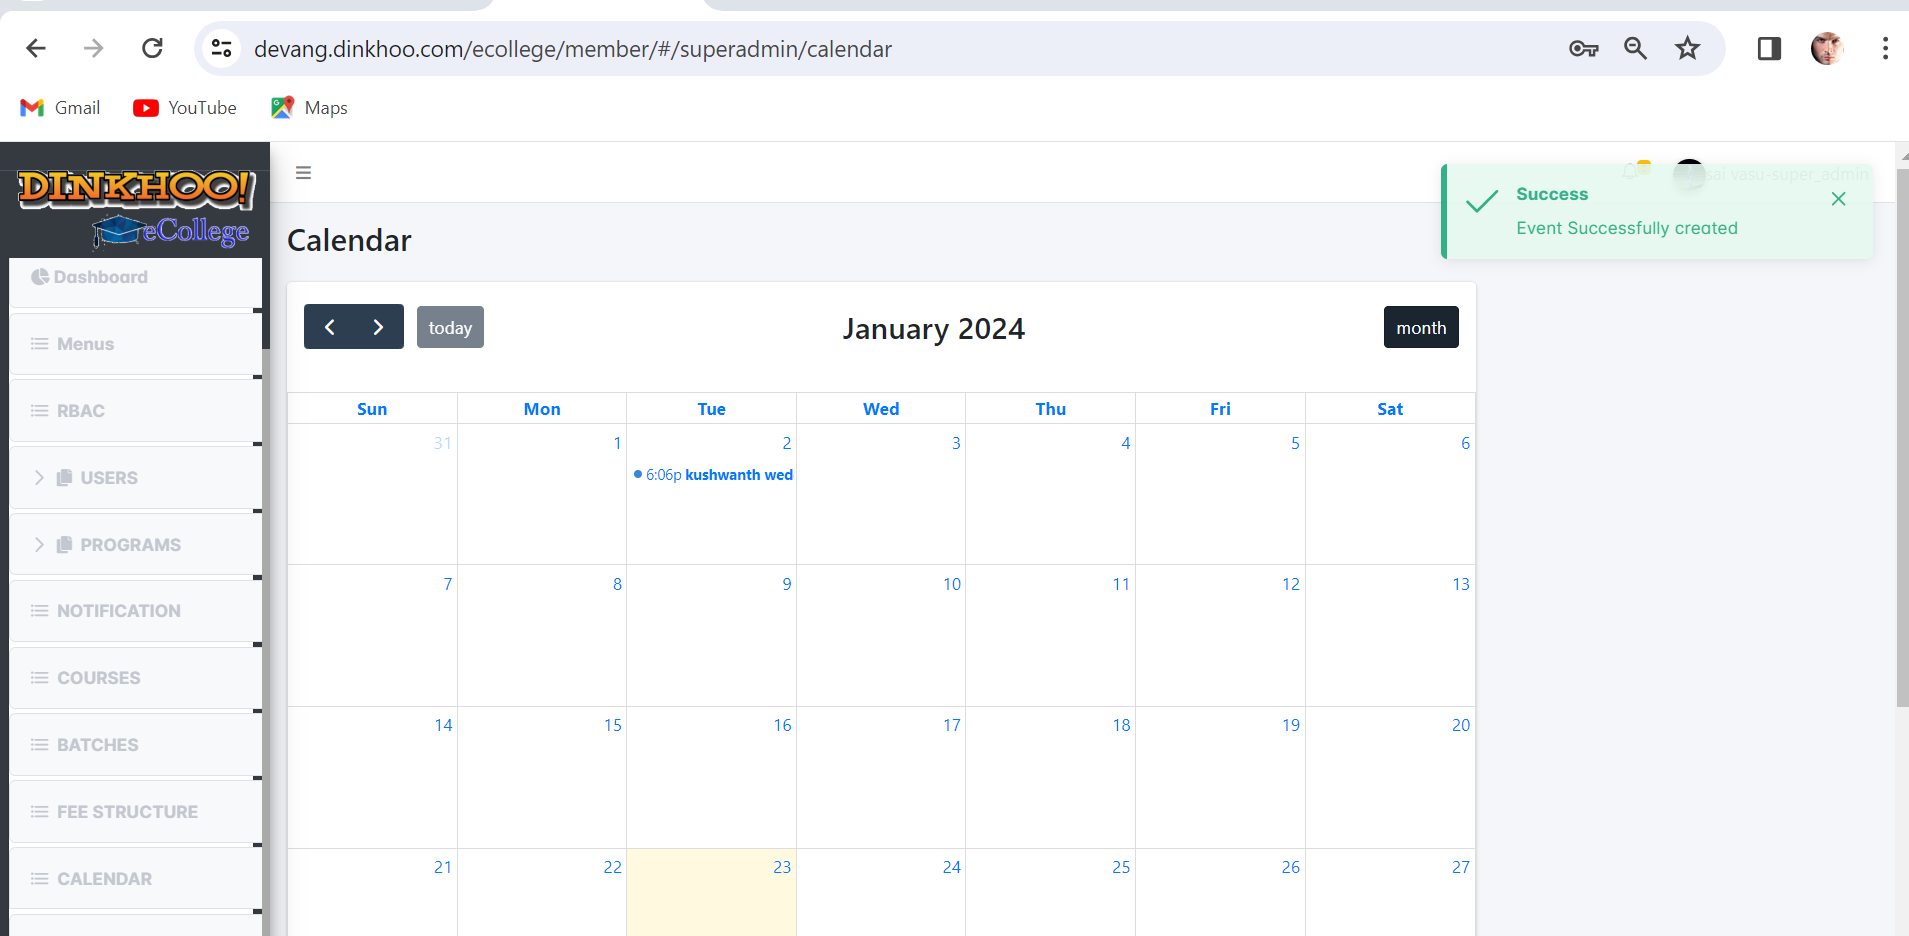Click the Calendar page heading
Image resolution: width=1909 pixels, height=936 pixels.
click(349, 240)
